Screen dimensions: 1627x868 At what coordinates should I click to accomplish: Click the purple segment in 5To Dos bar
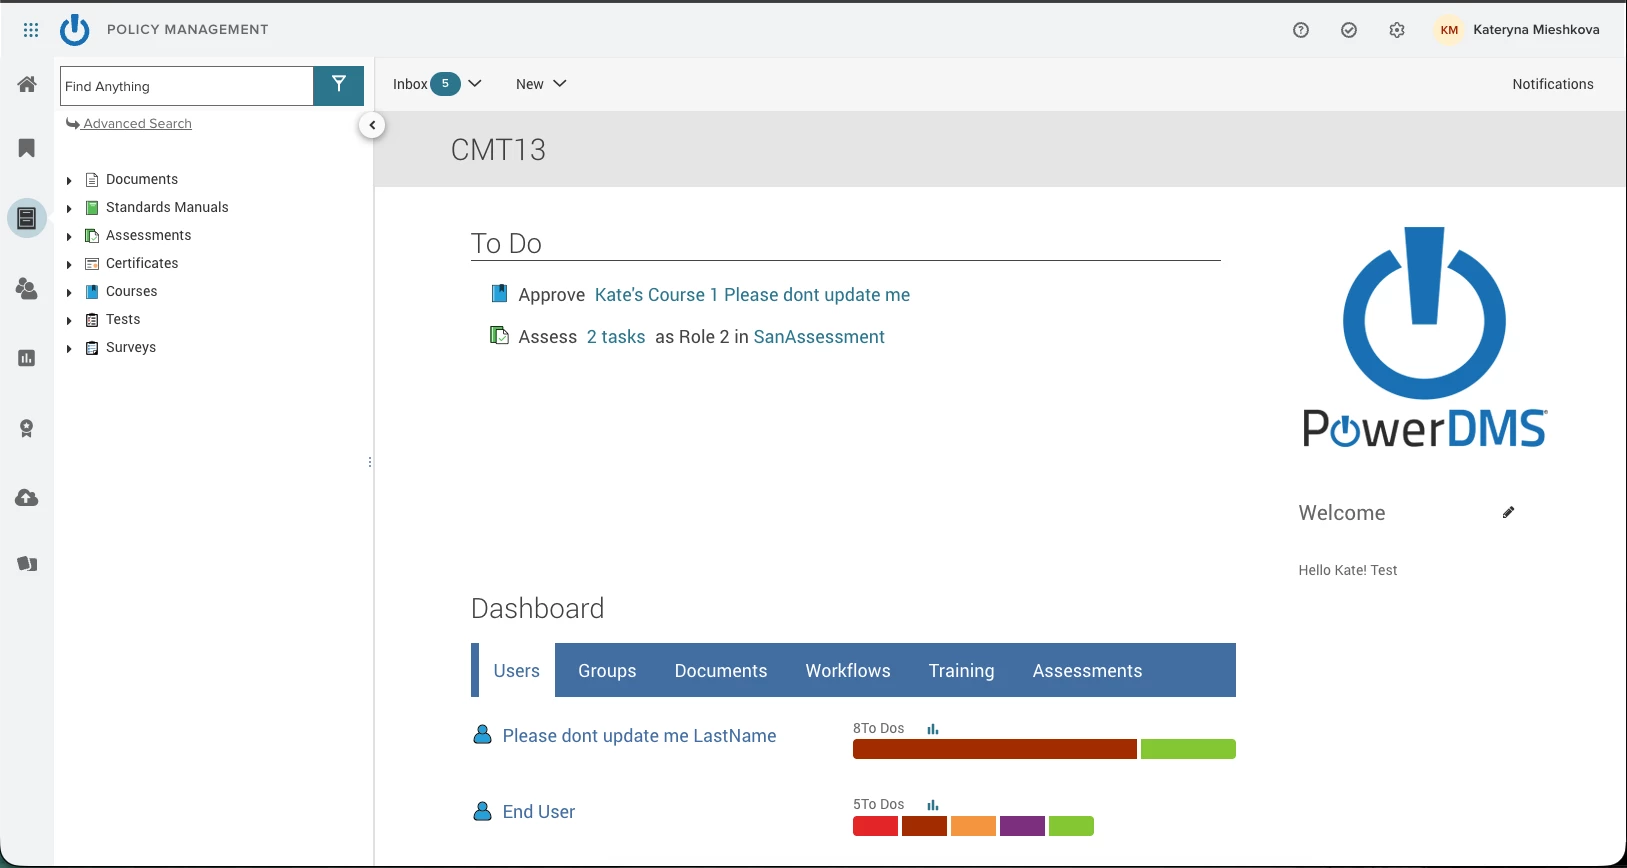pyautogui.click(x=1022, y=826)
